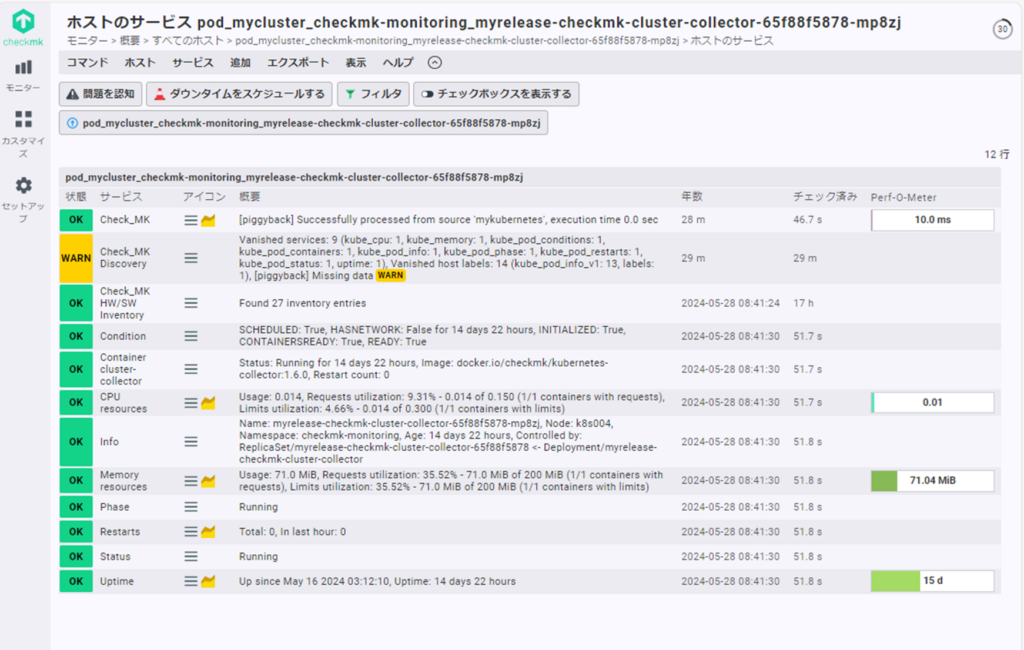Open action menu for Info service
This screenshot has height=650, width=1024.
point(191,442)
